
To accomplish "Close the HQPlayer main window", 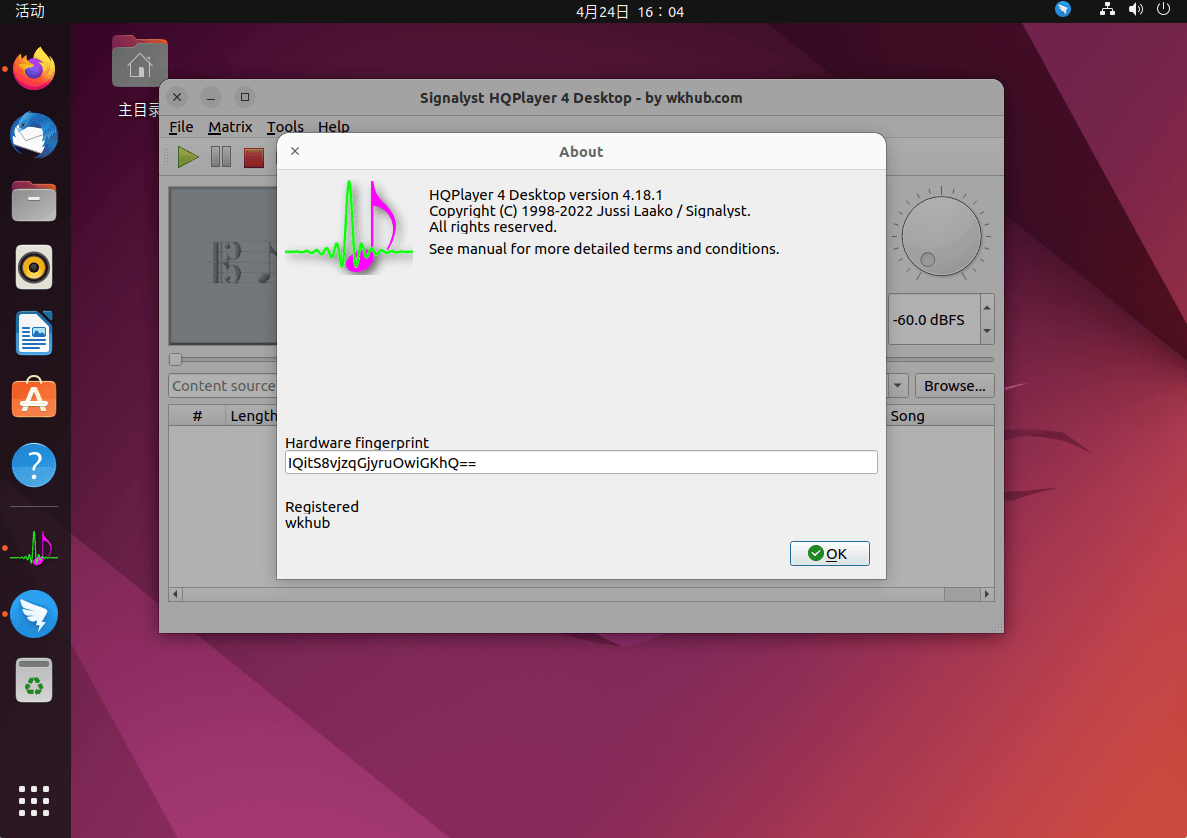I will click(177, 98).
